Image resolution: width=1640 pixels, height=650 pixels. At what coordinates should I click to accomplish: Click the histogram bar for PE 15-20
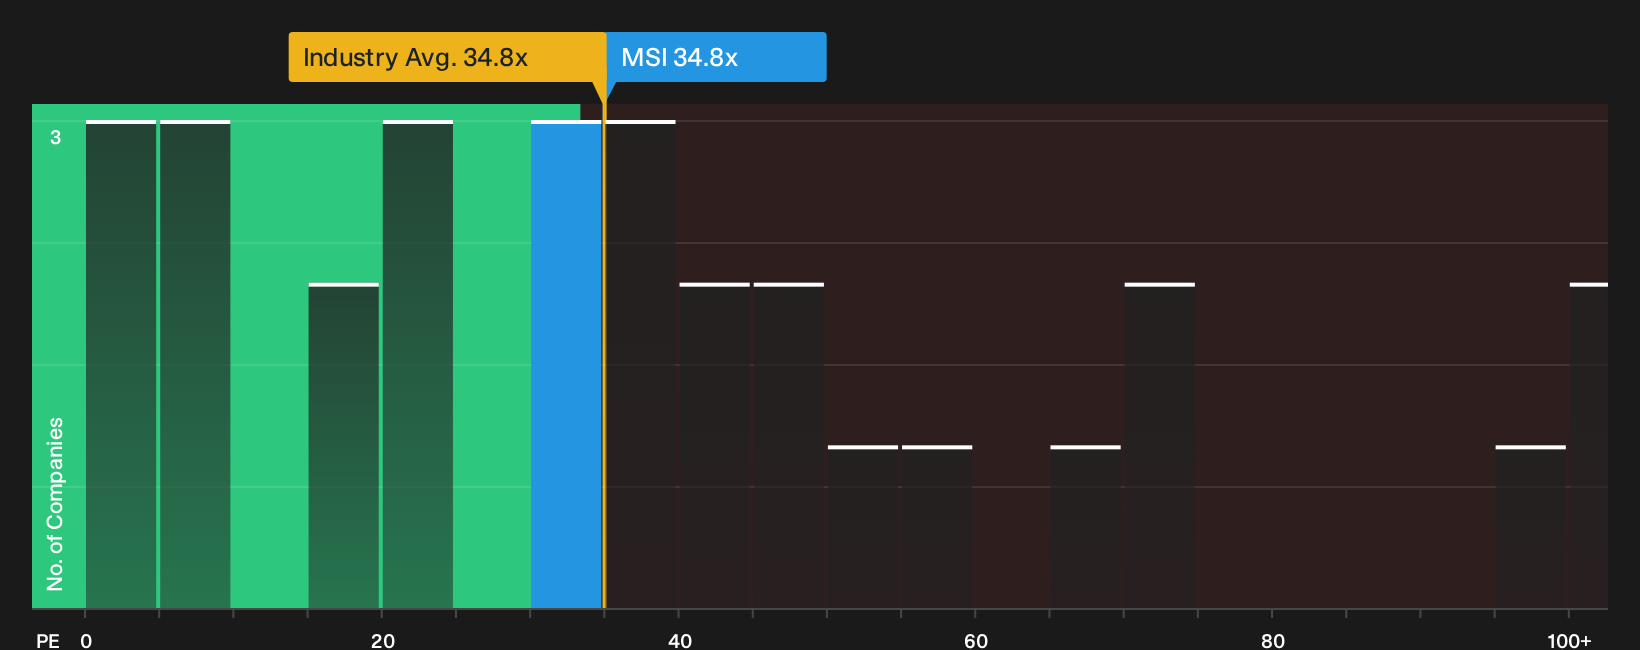[x=344, y=446]
